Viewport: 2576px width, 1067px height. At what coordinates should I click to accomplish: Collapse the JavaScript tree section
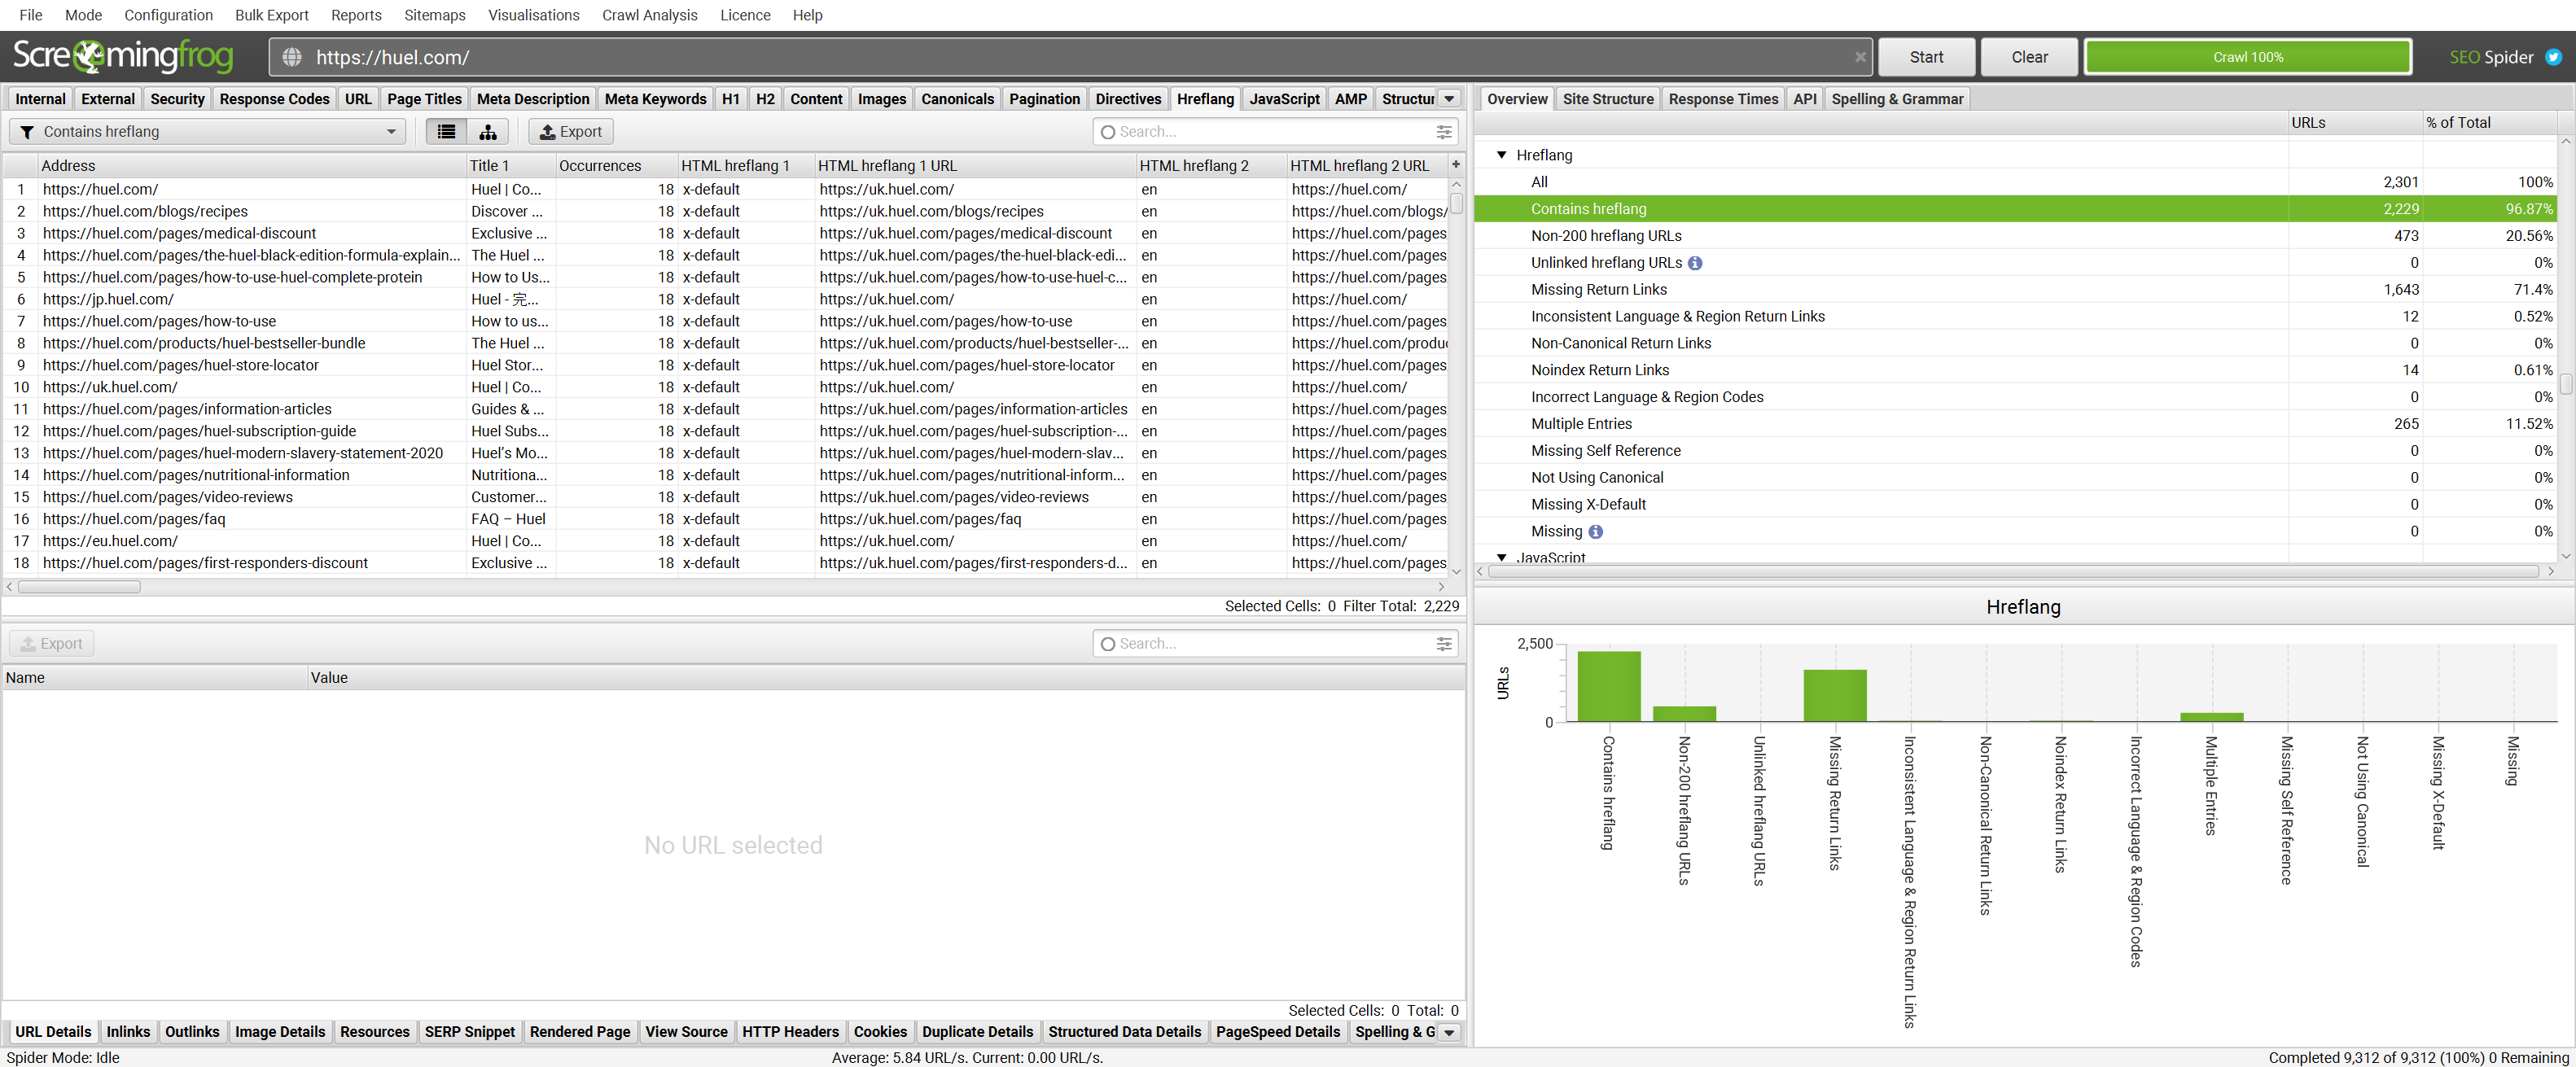click(x=1501, y=557)
